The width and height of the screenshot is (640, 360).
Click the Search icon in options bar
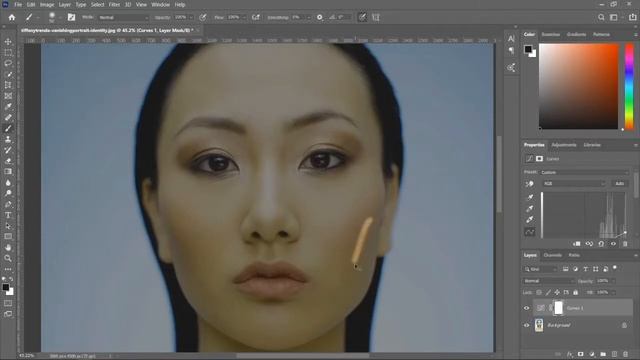click(601, 18)
